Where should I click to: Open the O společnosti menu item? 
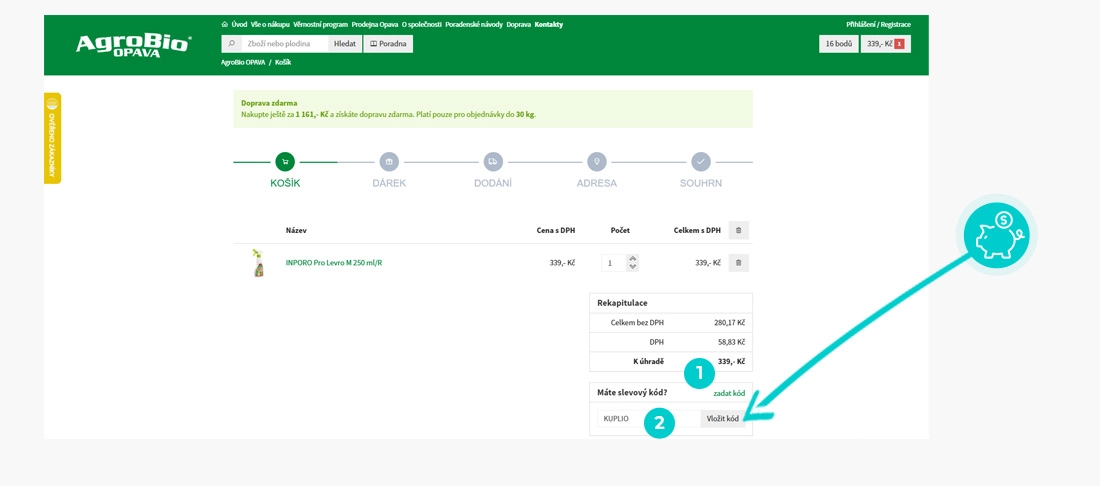pos(422,25)
